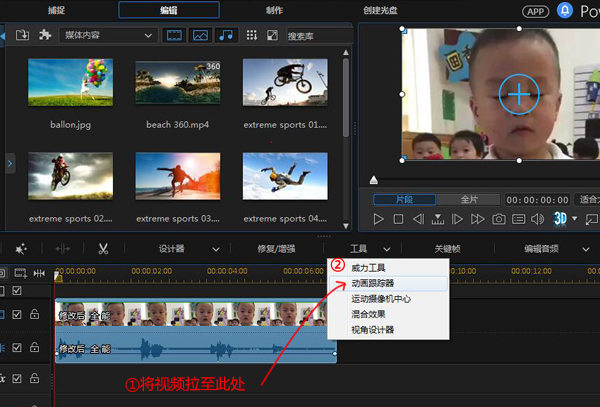
Task: Click the library scroll up arrow
Action: 346,52
